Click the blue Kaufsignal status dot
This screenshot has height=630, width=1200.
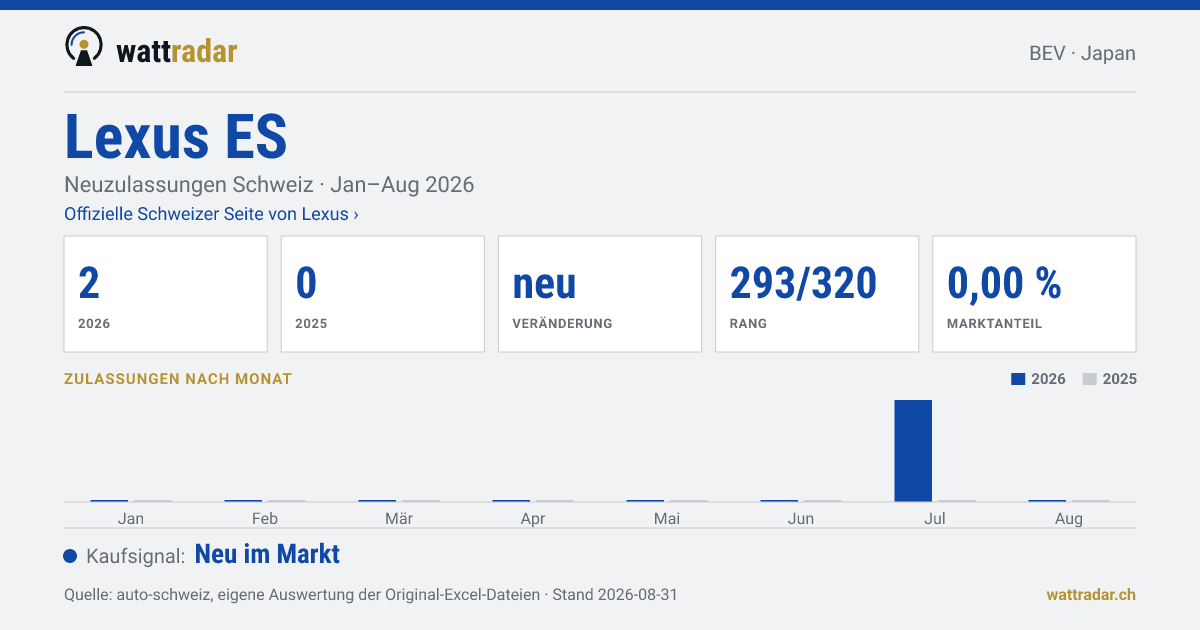click(x=70, y=556)
